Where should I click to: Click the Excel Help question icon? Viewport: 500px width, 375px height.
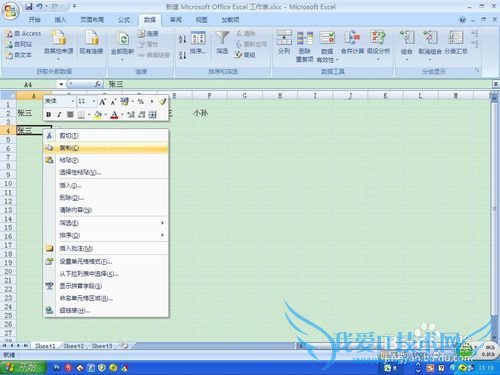(x=462, y=20)
